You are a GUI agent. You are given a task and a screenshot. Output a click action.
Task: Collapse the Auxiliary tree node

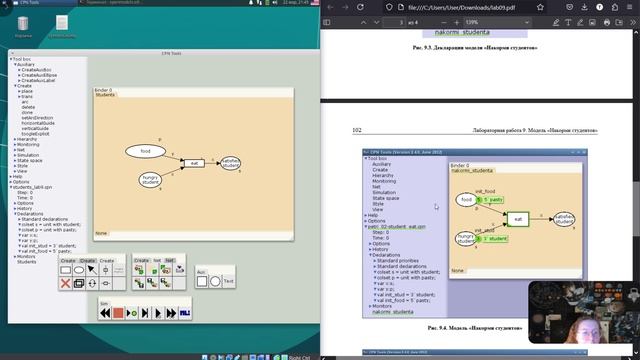15,64
